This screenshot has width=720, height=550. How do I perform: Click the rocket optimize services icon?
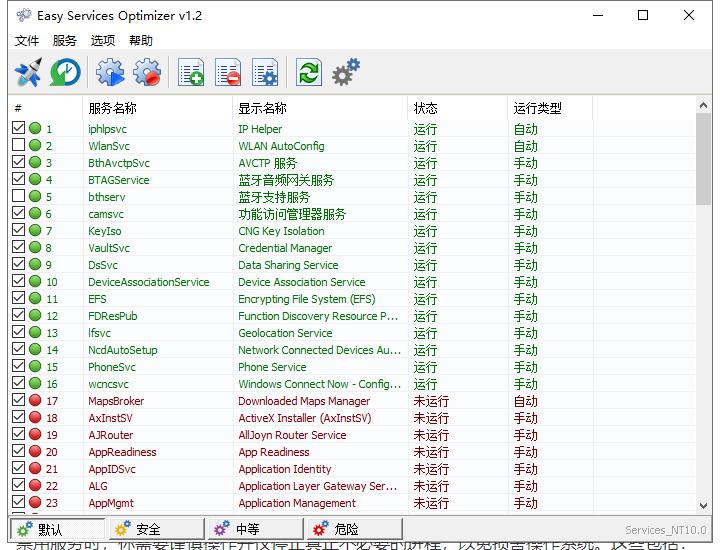(x=27, y=73)
